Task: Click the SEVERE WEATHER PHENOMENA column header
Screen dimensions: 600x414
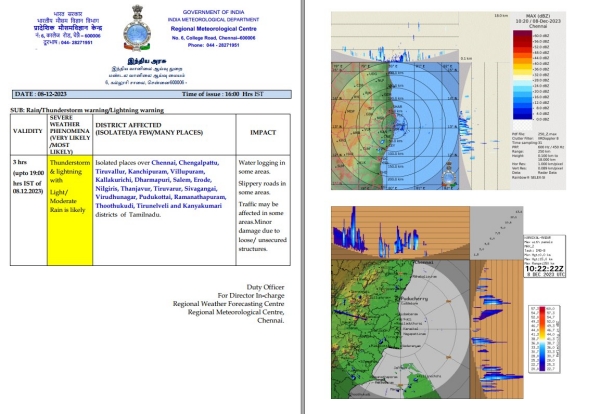Action: coord(70,135)
